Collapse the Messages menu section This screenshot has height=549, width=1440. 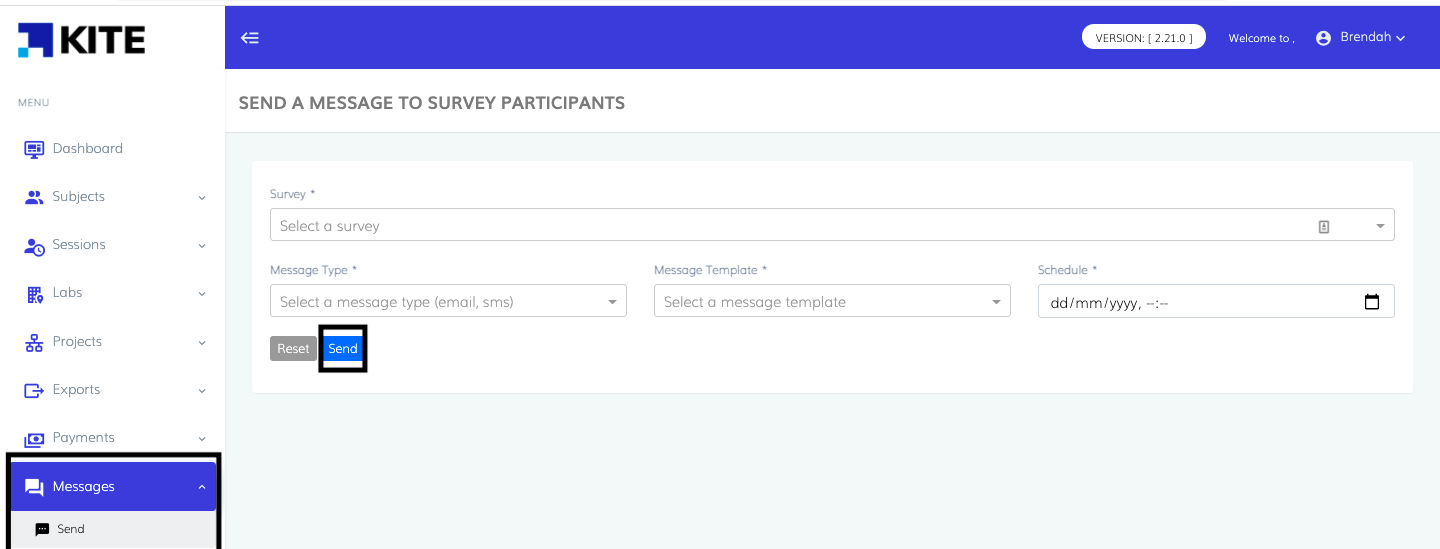[202, 487]
